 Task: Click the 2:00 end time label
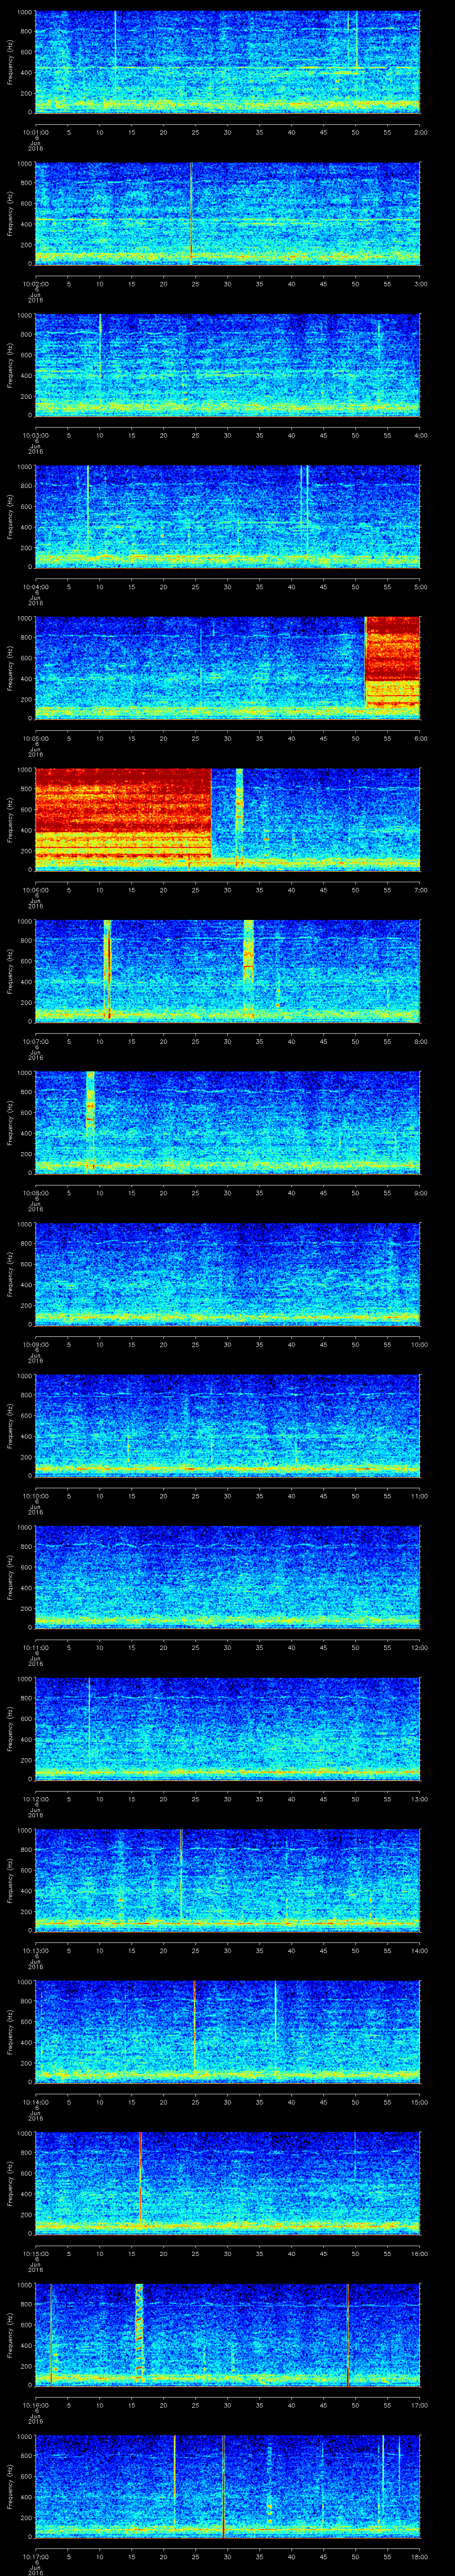421,132
